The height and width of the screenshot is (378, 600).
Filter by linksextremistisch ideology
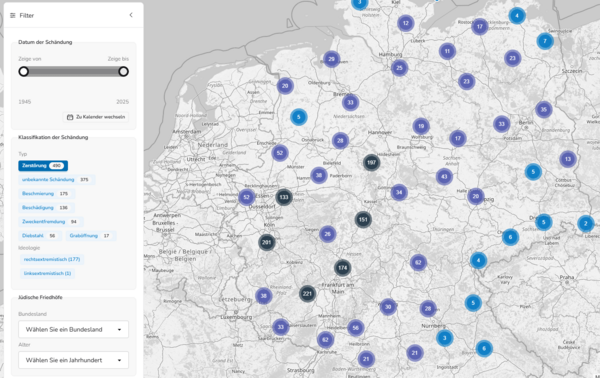(47, 274)
